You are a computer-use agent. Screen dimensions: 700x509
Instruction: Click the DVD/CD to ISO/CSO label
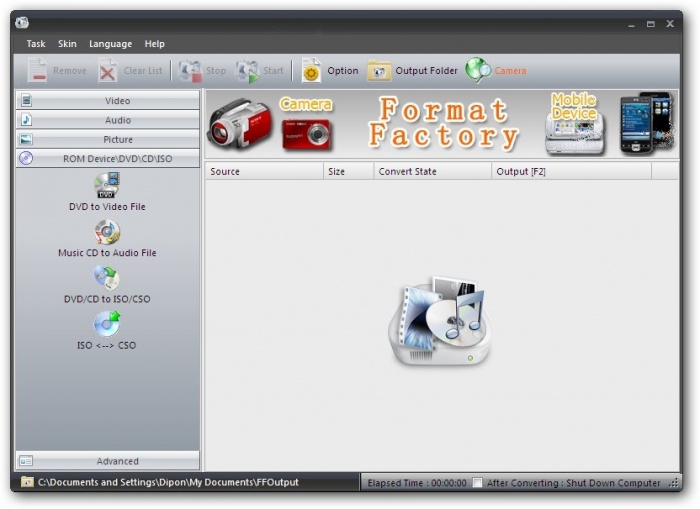click(107, 299)
